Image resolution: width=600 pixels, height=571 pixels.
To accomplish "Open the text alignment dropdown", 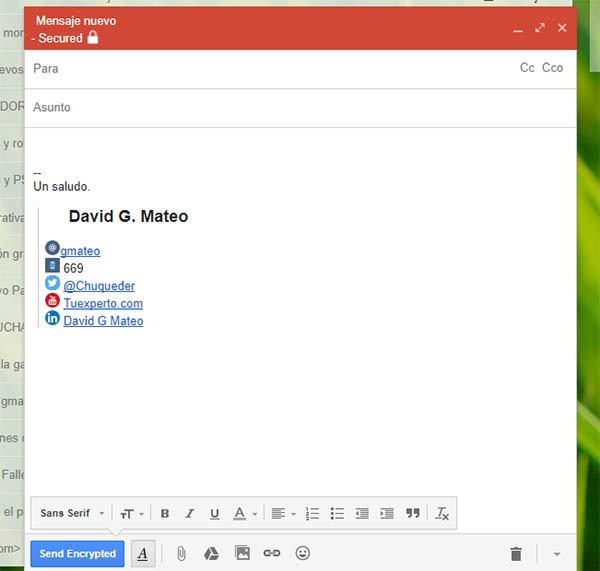I will coord(283,514).
